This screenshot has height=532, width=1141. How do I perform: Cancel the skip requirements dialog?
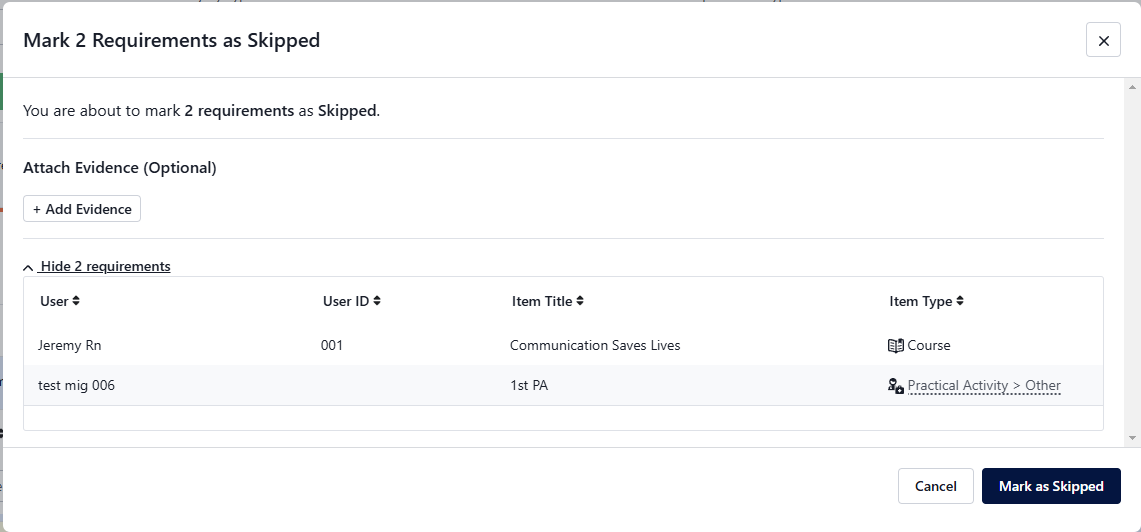pos(936,486)
